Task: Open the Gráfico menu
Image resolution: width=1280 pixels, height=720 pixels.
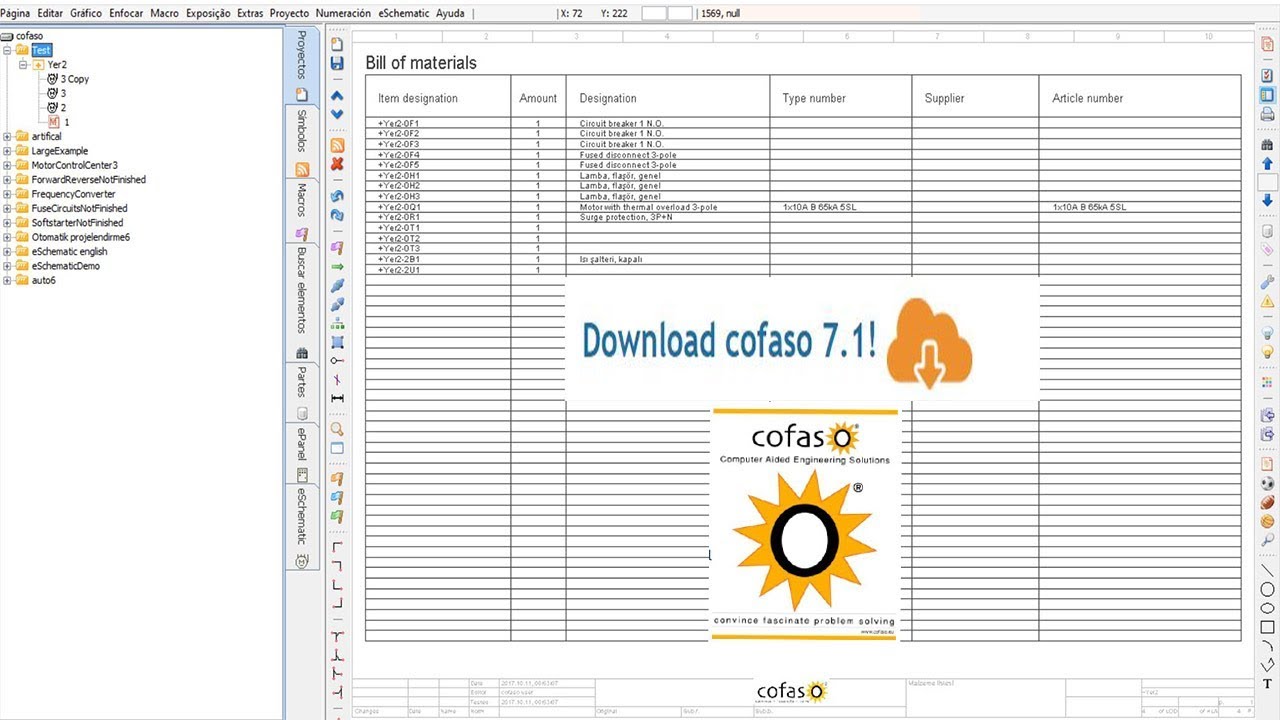Action: point(86,14)
